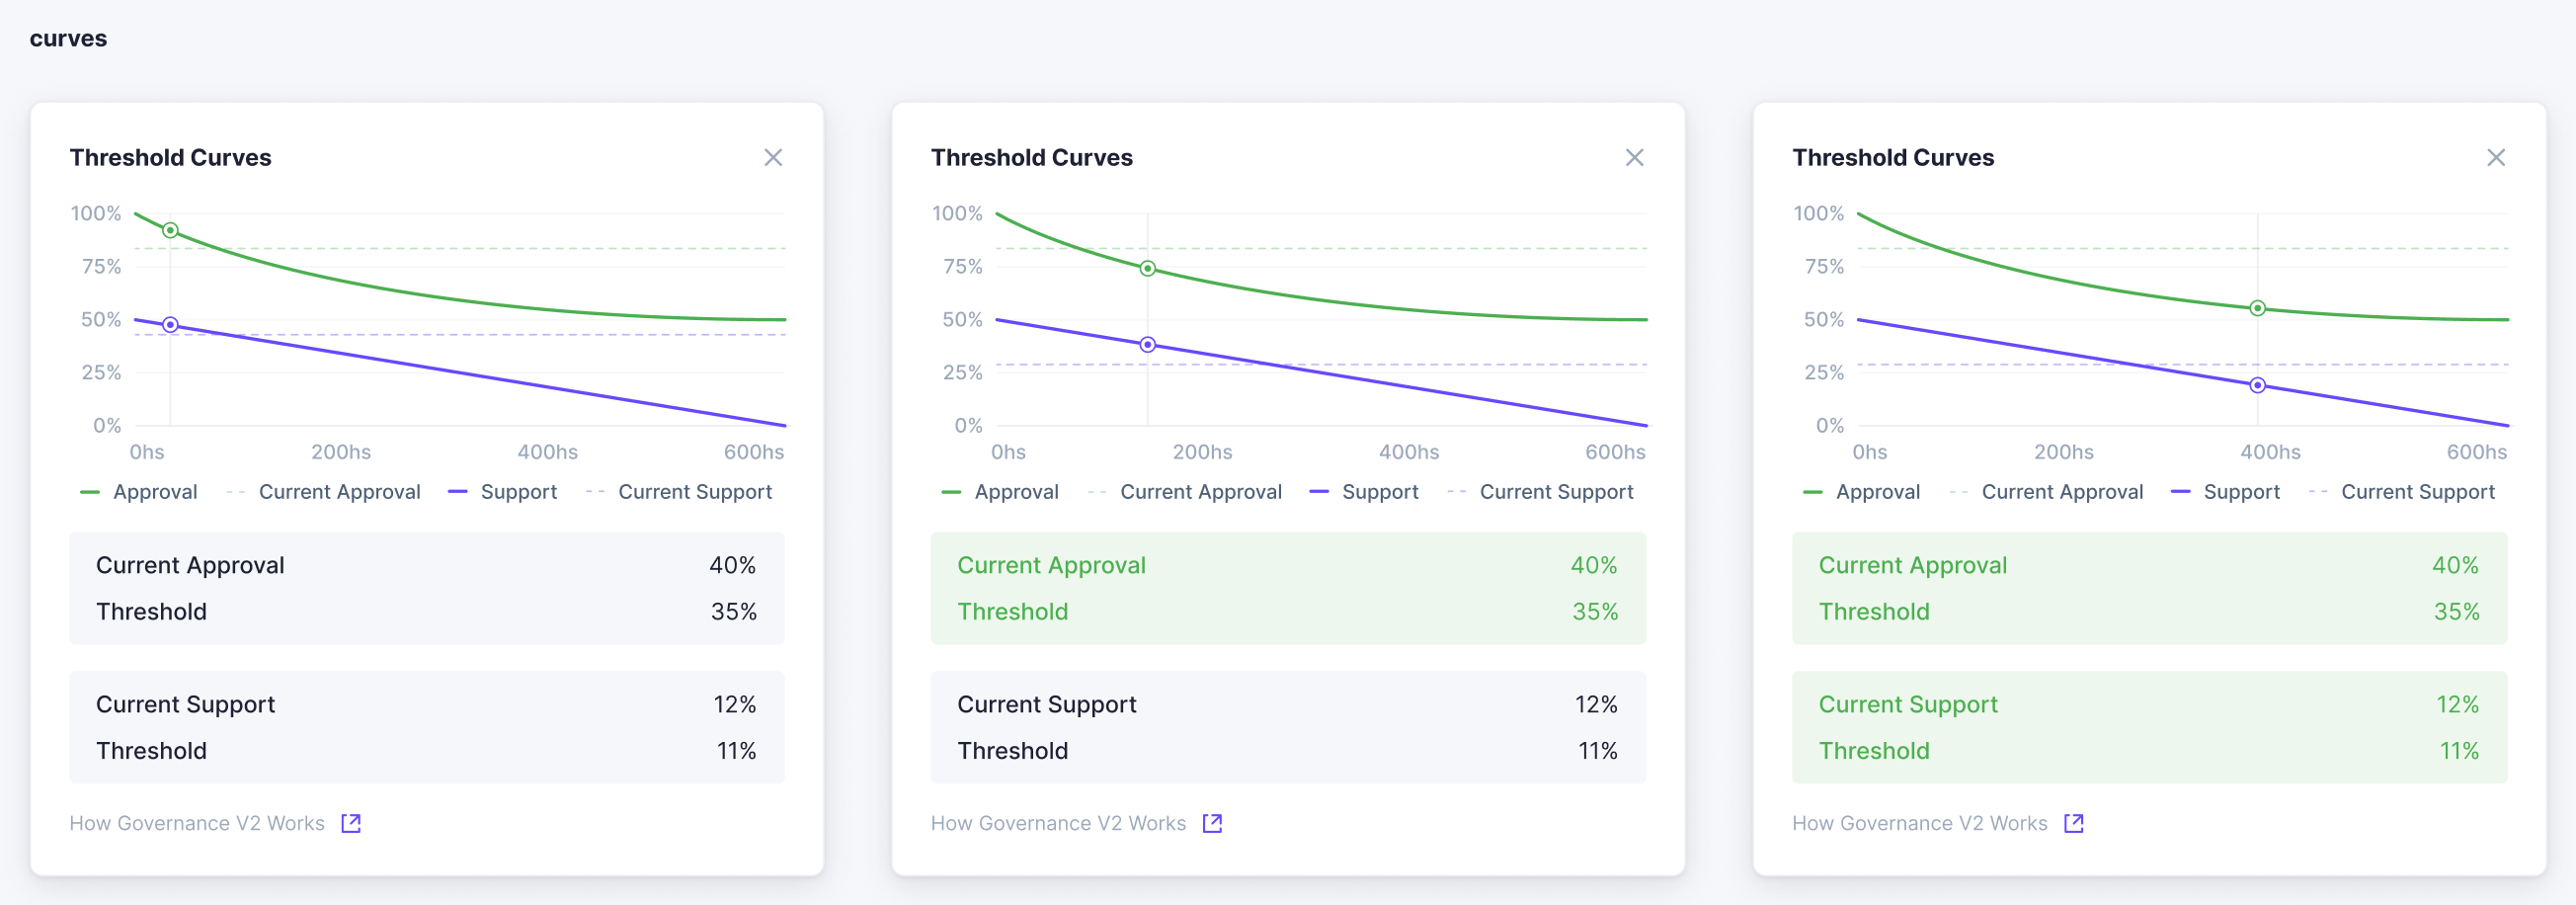
Task: Open How Governance V2 Works from the left card
Action: click(x=197, y=822)
